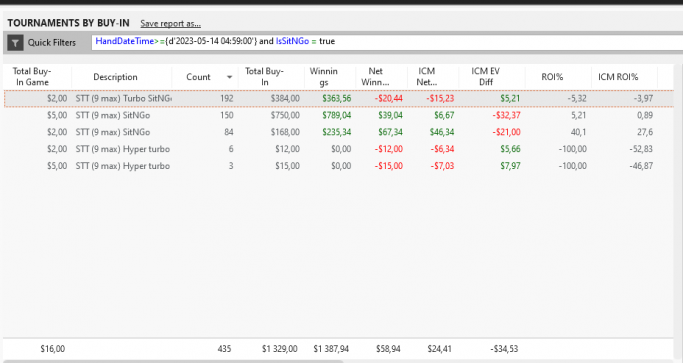Click the ICM EV Diff cell '$5,21'

[x=510, y=98]
